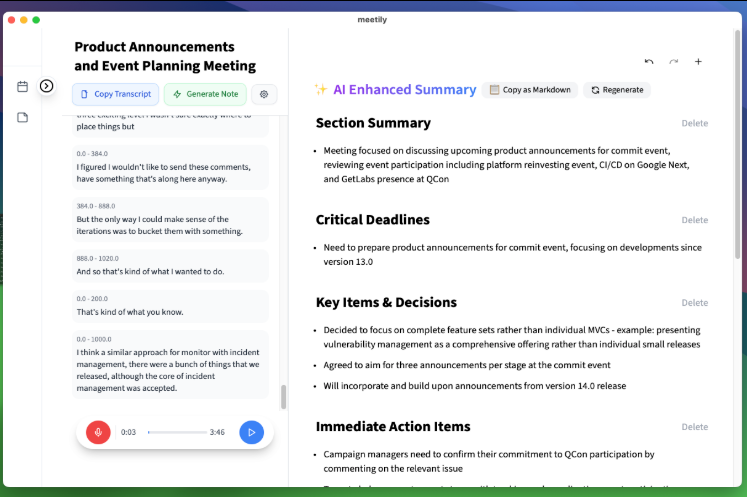
Task: Click the transcript panel scrollbar
Action: pos(283,397)
